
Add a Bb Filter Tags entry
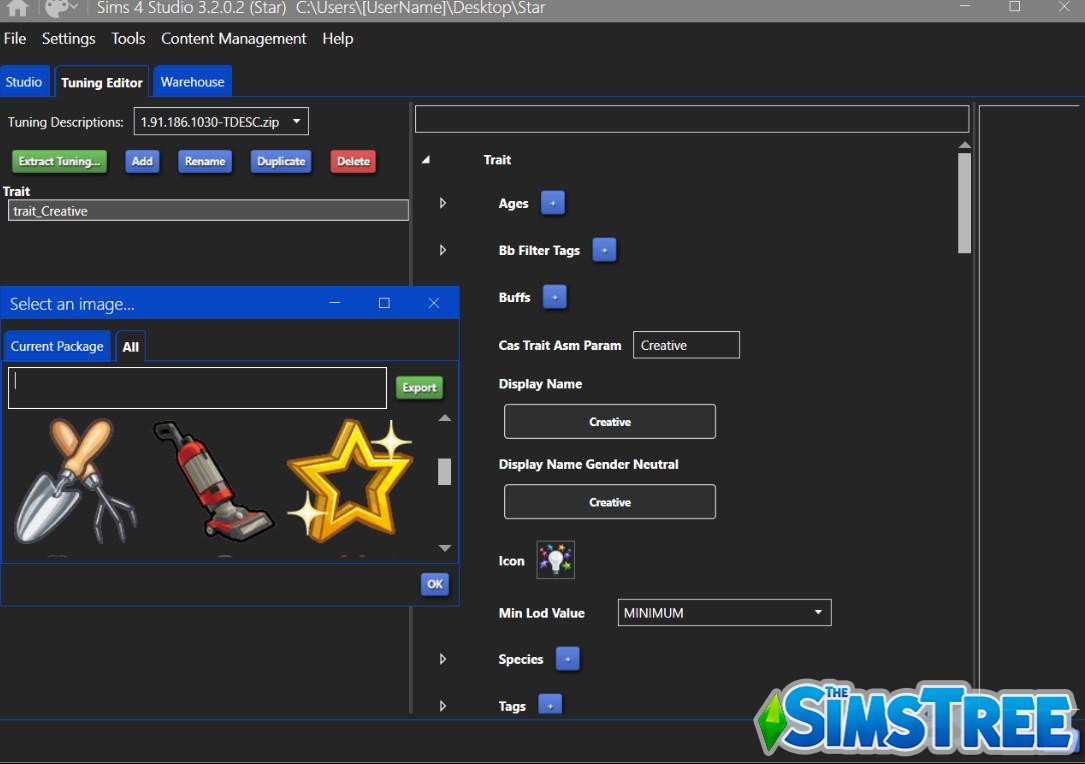(x=604, y=250)
